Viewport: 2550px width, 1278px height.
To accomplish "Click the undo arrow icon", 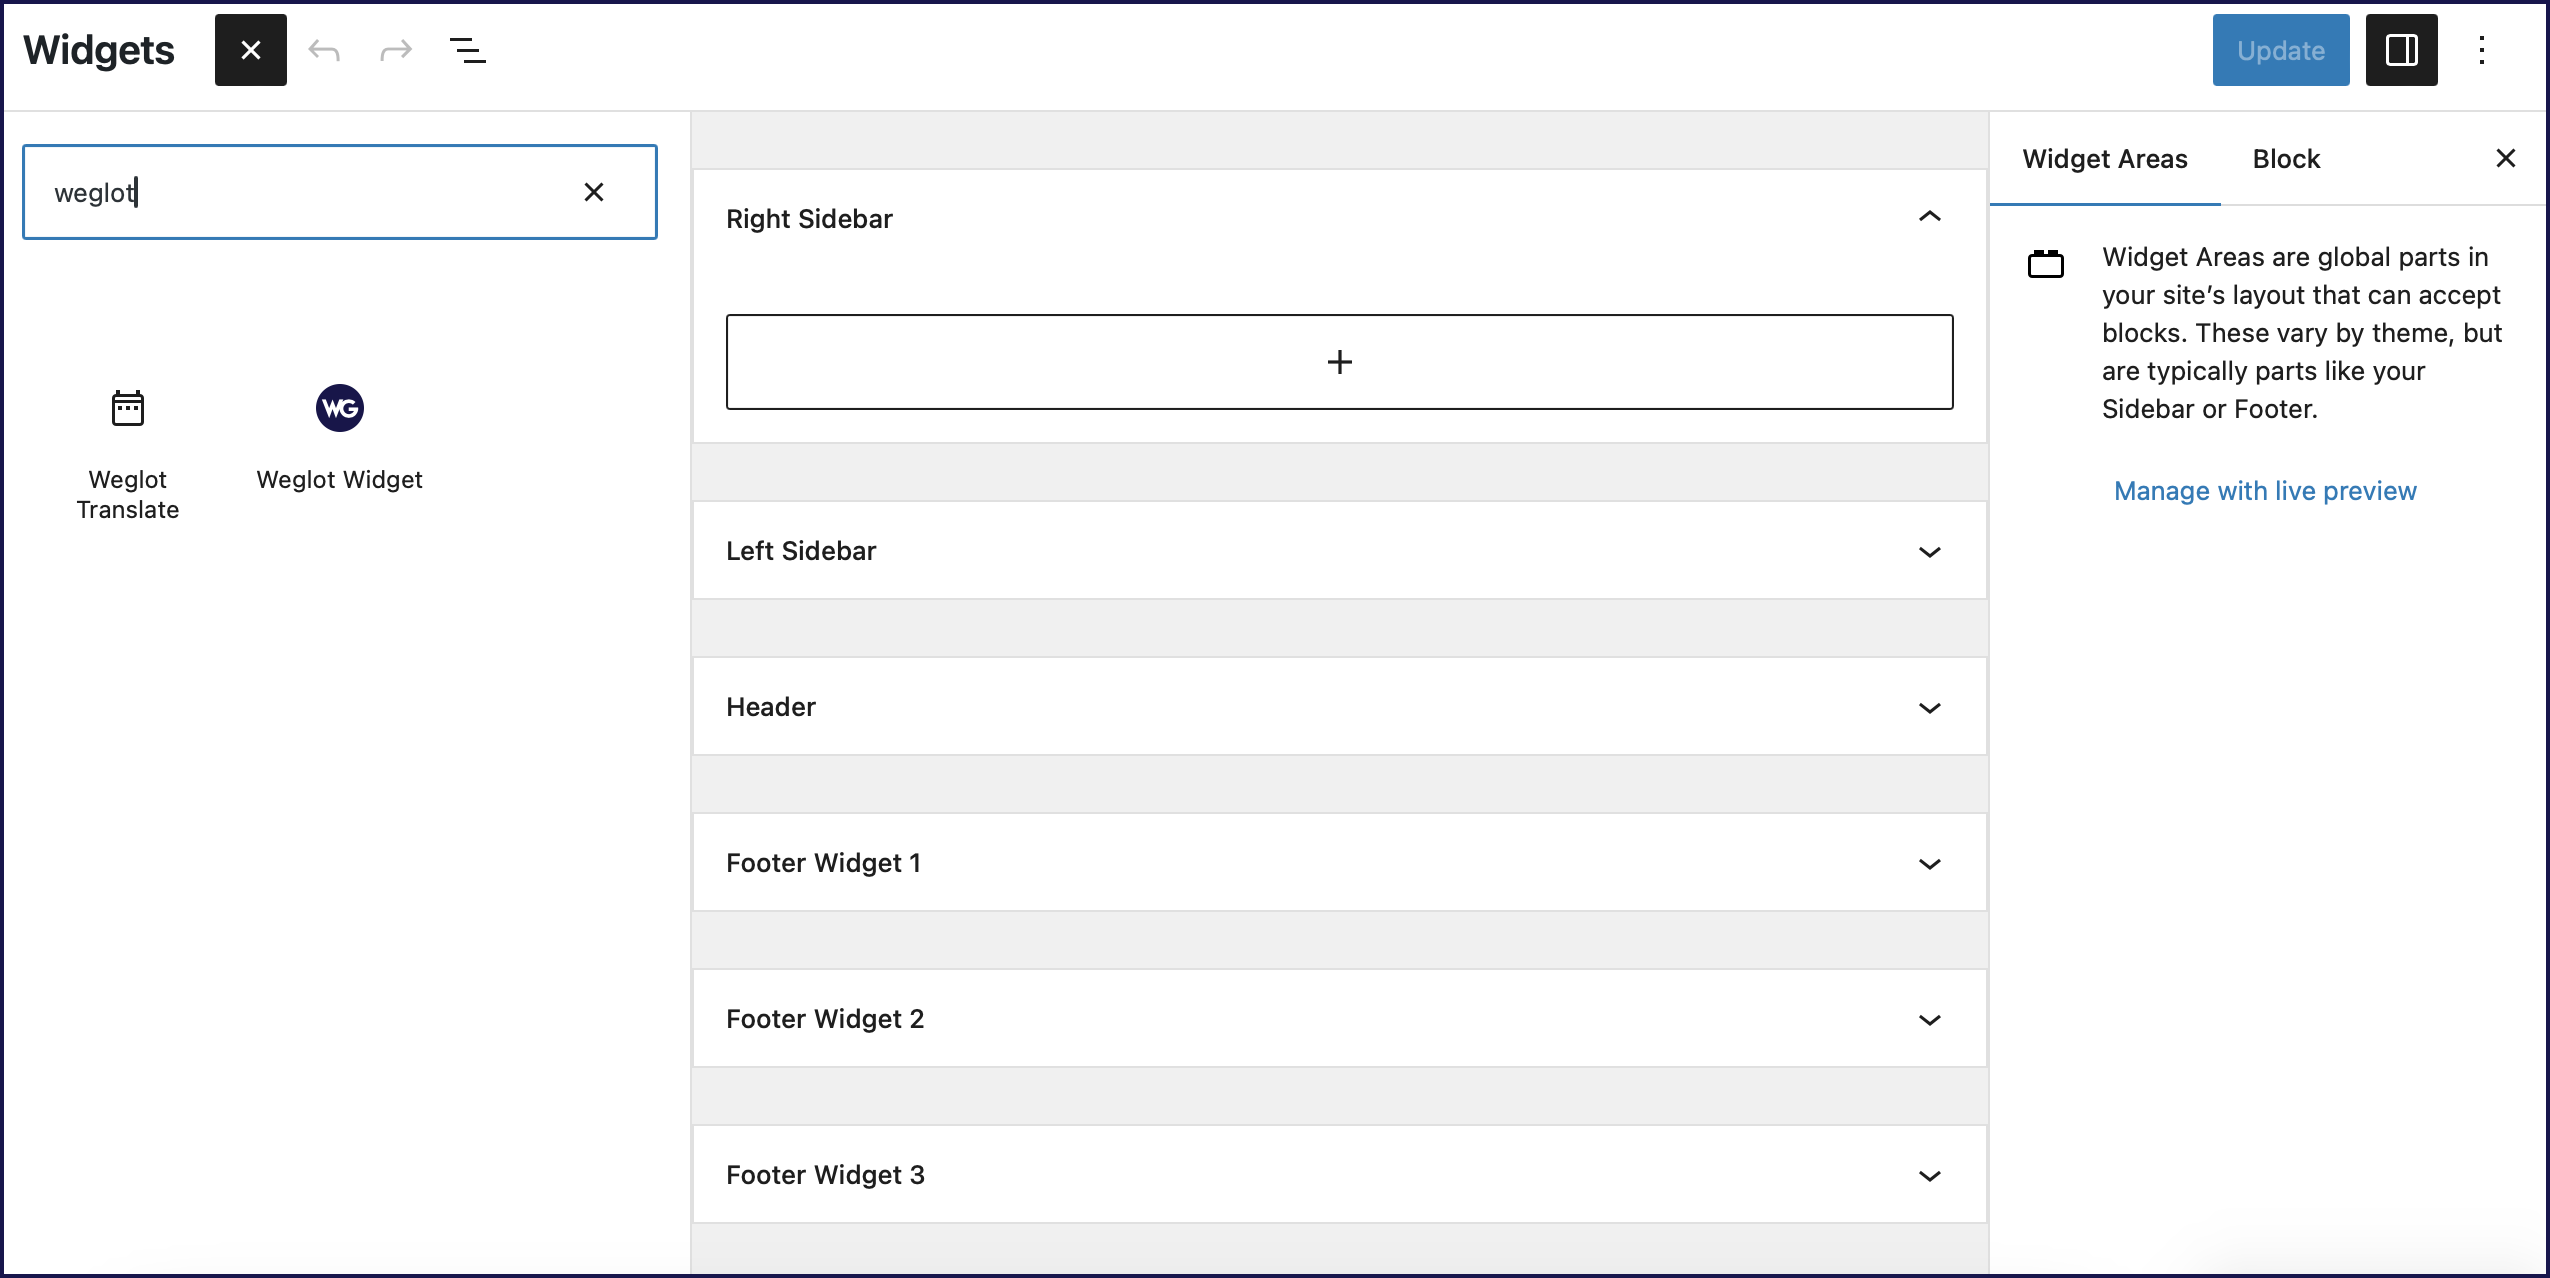I will point(324,51).
